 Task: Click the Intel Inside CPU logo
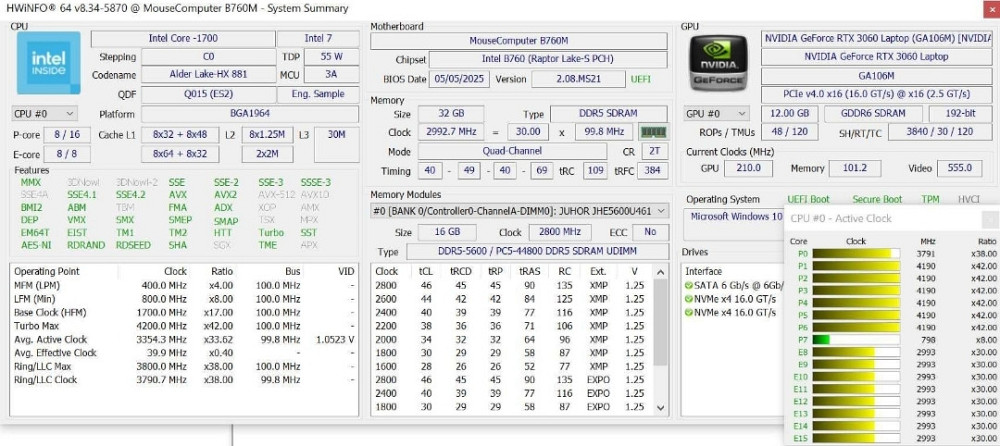pyautogui.click(x=49, y=63)
